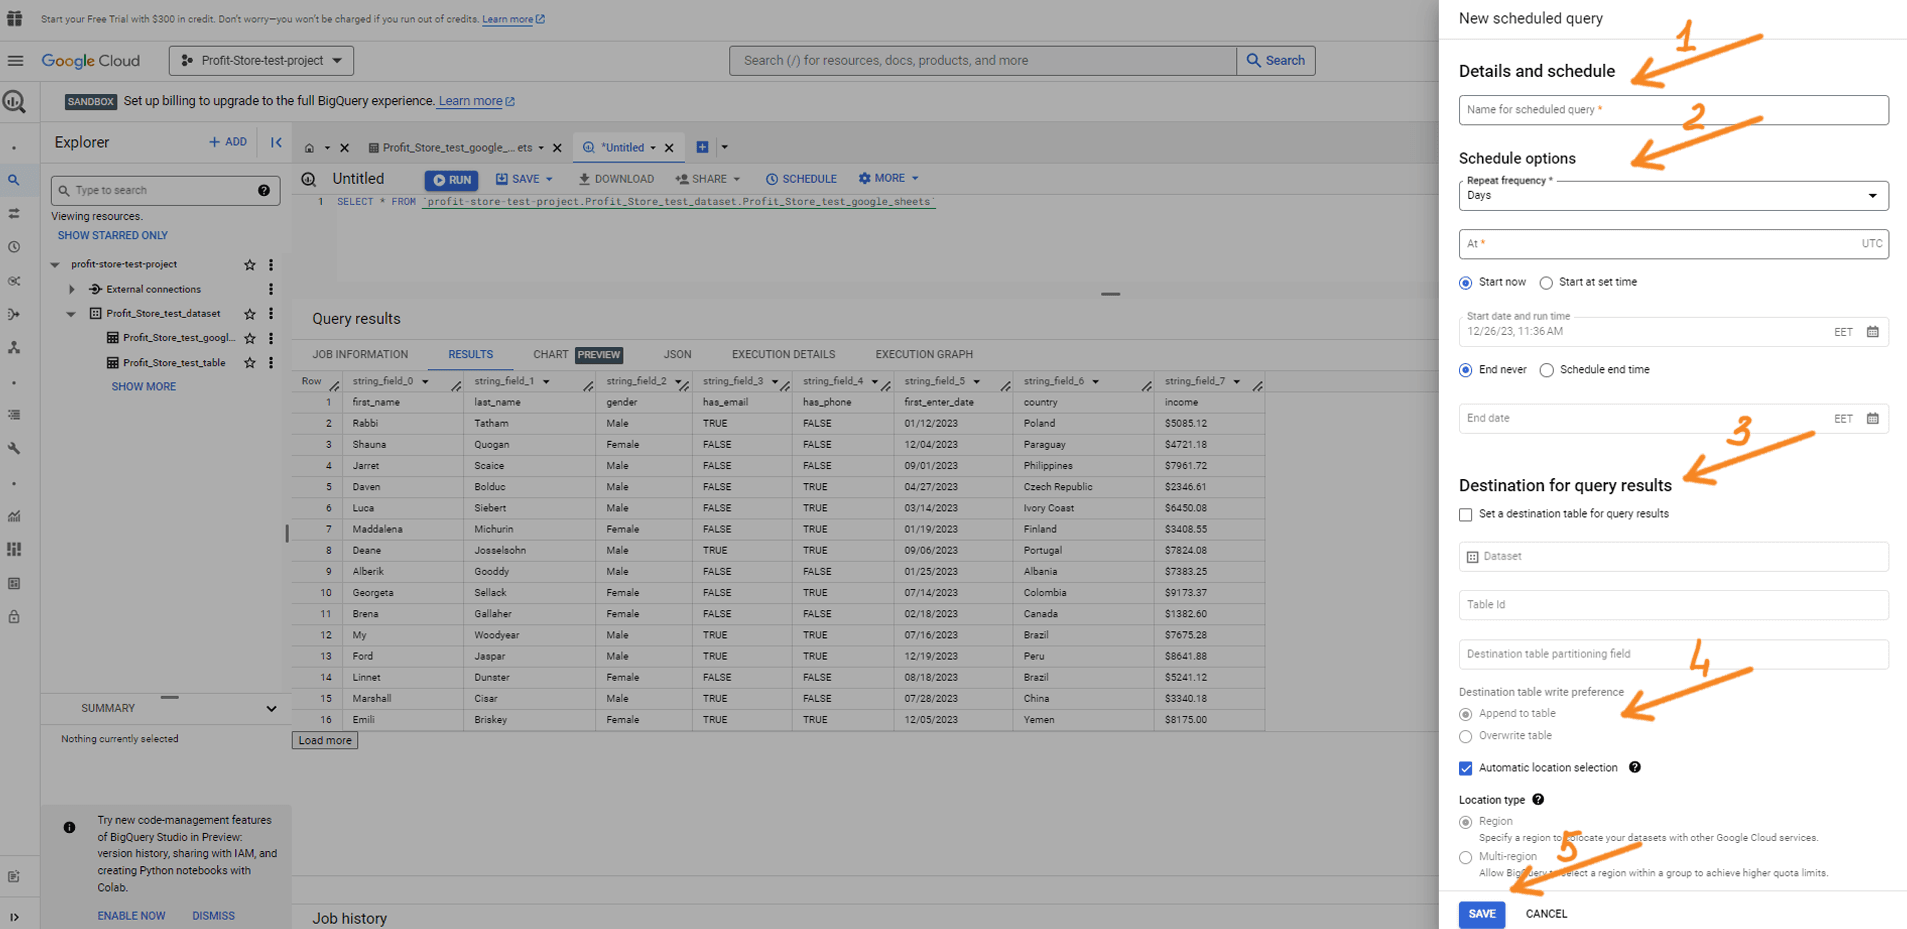Viewport: 1907px width, 929px height.
Task: Add a new query tab with plus icon
Action: [702, 147]
